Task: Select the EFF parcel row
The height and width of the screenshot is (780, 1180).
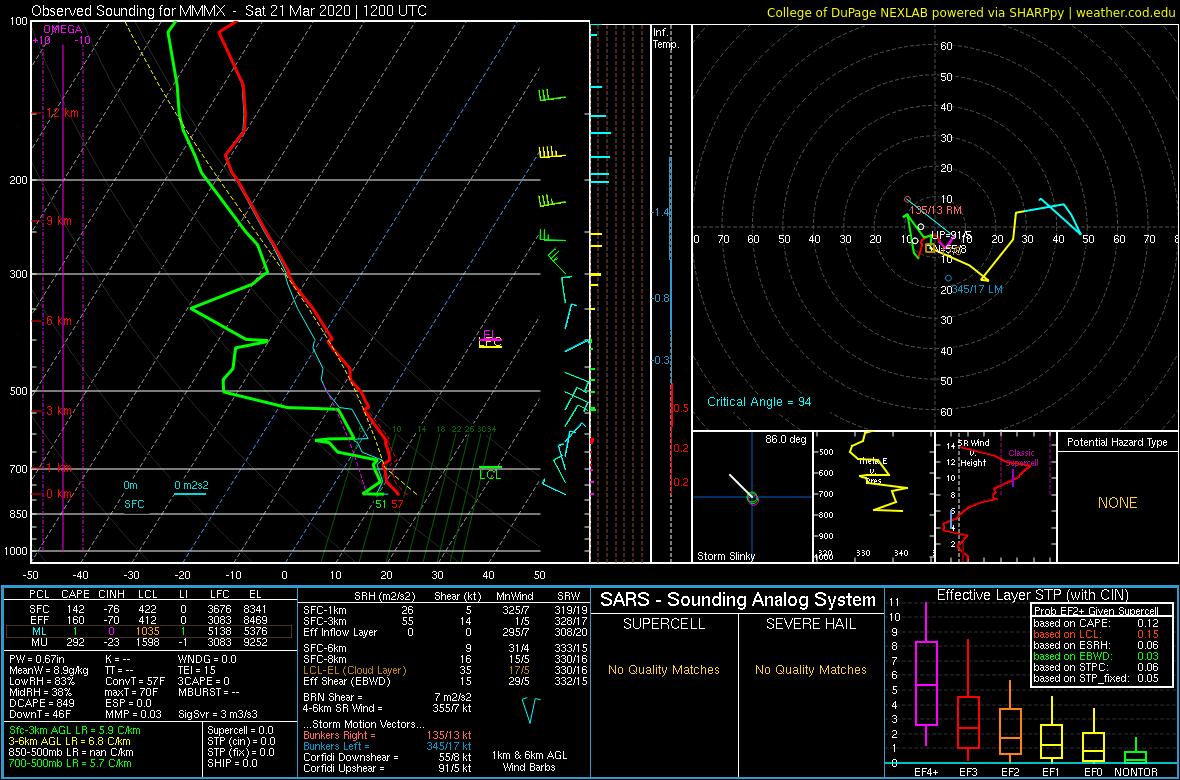Action: [149, 620]
